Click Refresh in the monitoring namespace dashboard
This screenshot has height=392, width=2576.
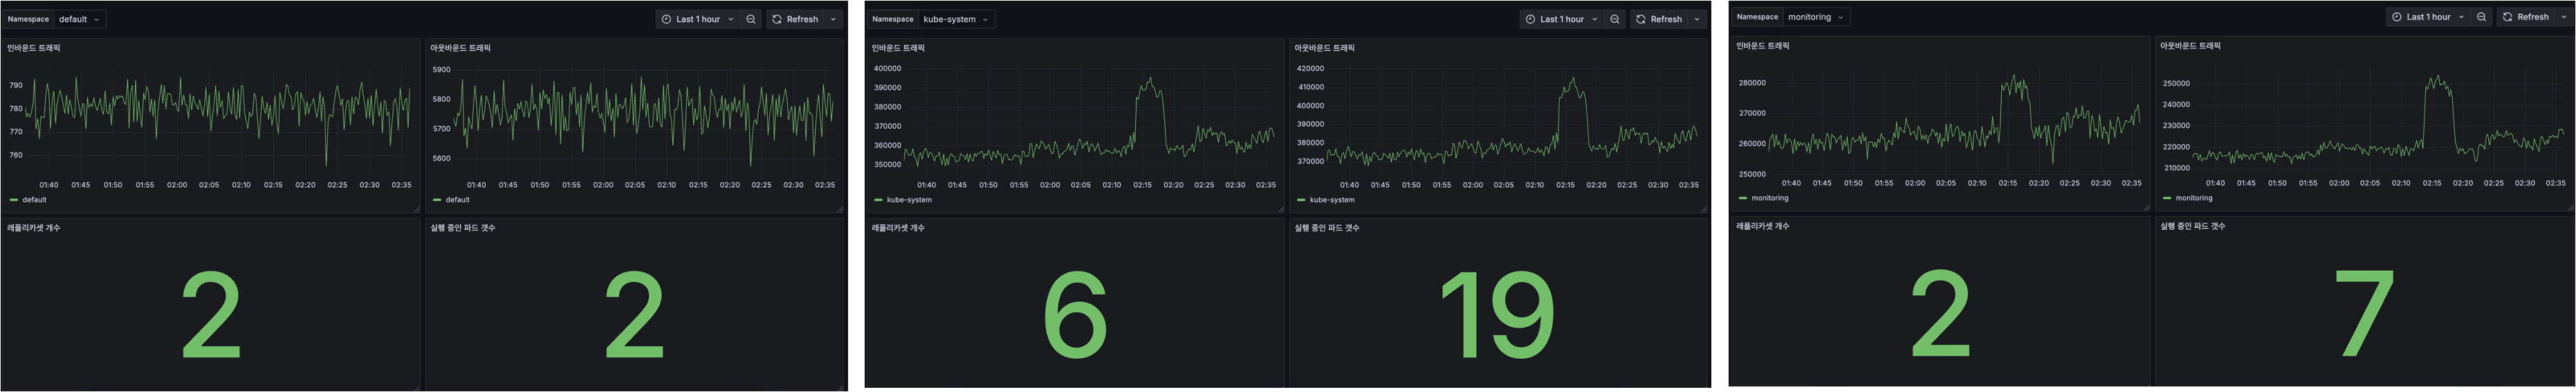pos(2526,17)
